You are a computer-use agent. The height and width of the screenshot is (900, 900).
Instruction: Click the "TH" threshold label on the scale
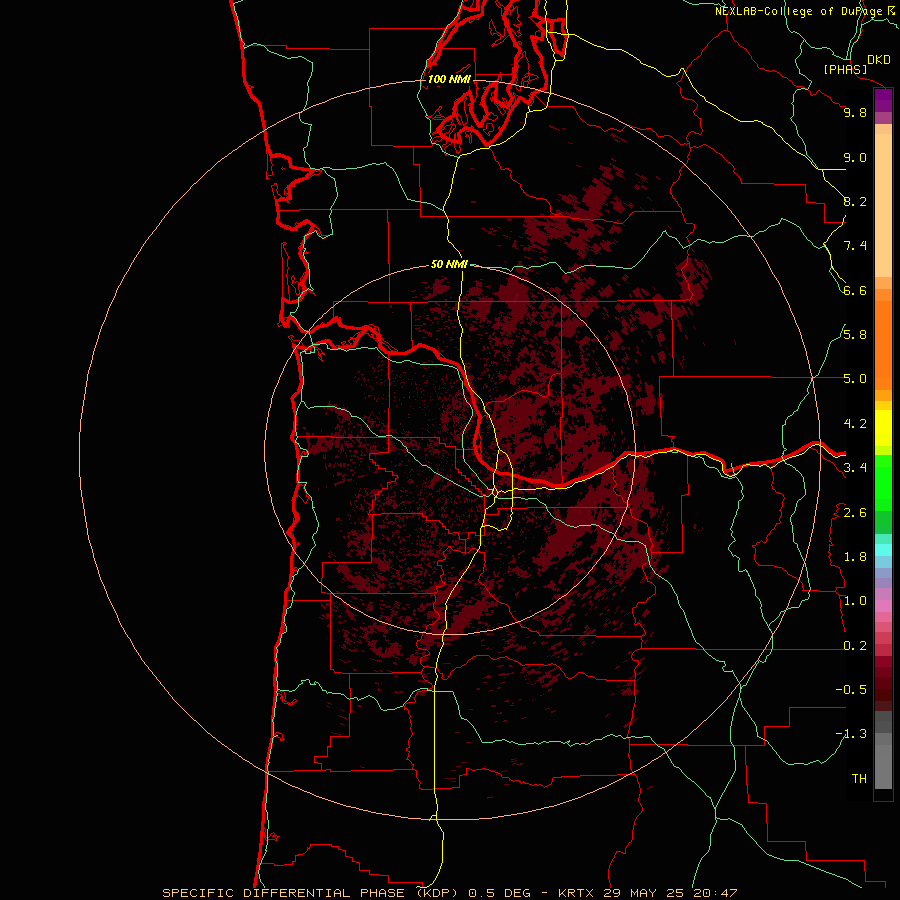point(859,779)
